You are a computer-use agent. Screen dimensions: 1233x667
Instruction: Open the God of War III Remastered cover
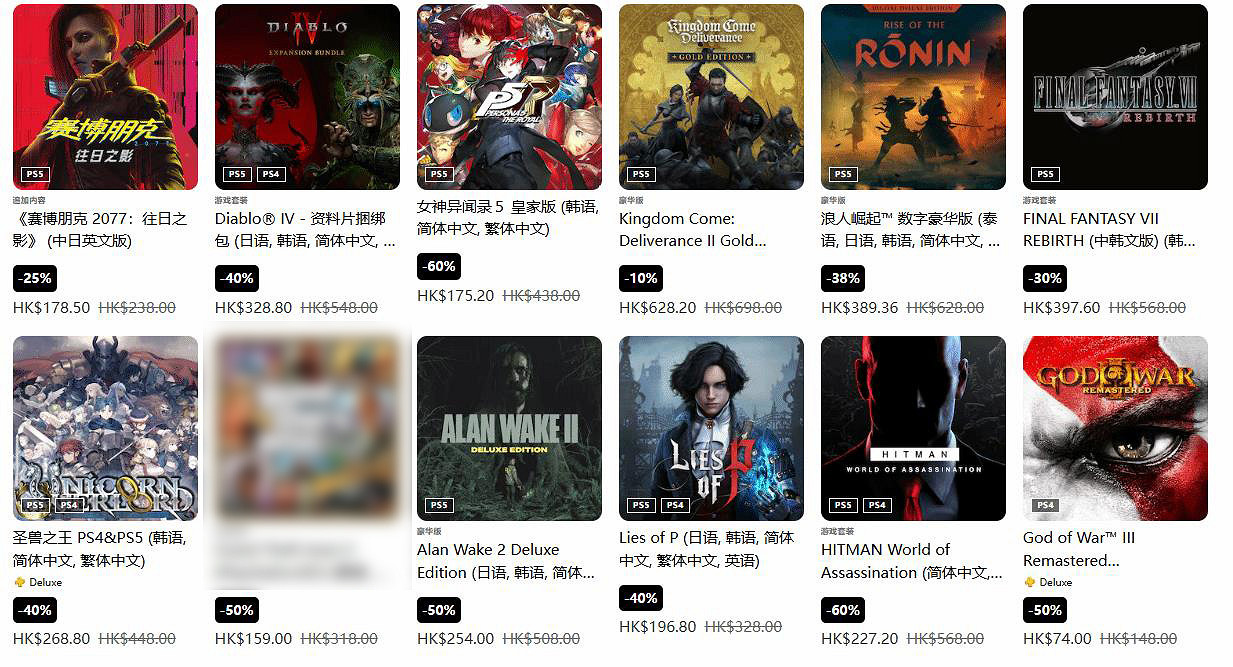pos(1115,428)
